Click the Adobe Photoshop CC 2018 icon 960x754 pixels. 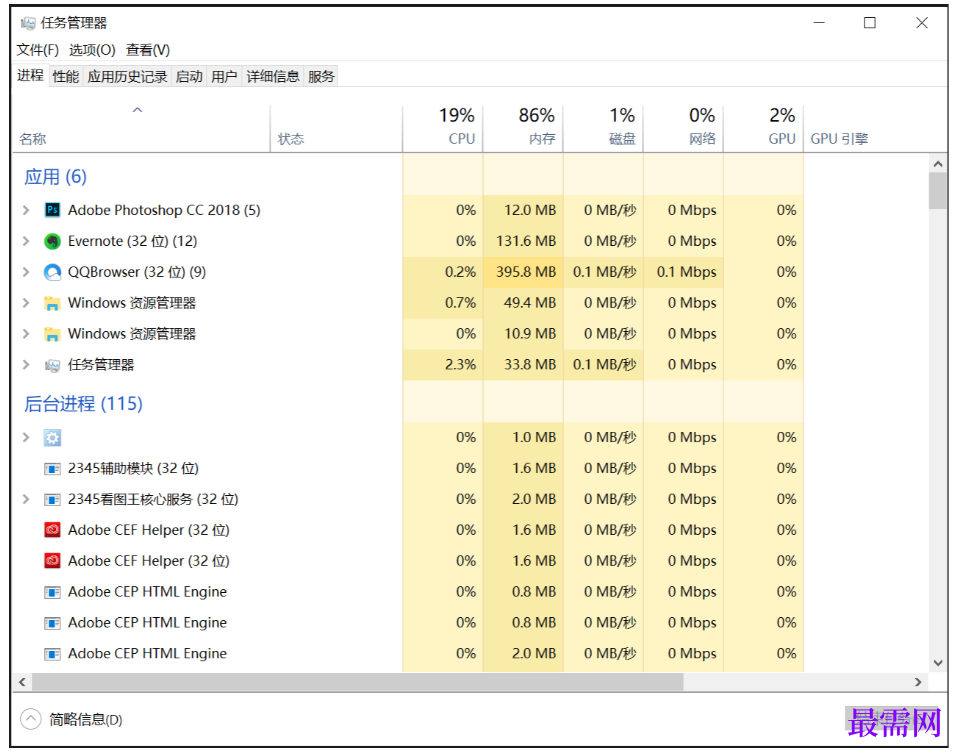[x=53, y=210]
